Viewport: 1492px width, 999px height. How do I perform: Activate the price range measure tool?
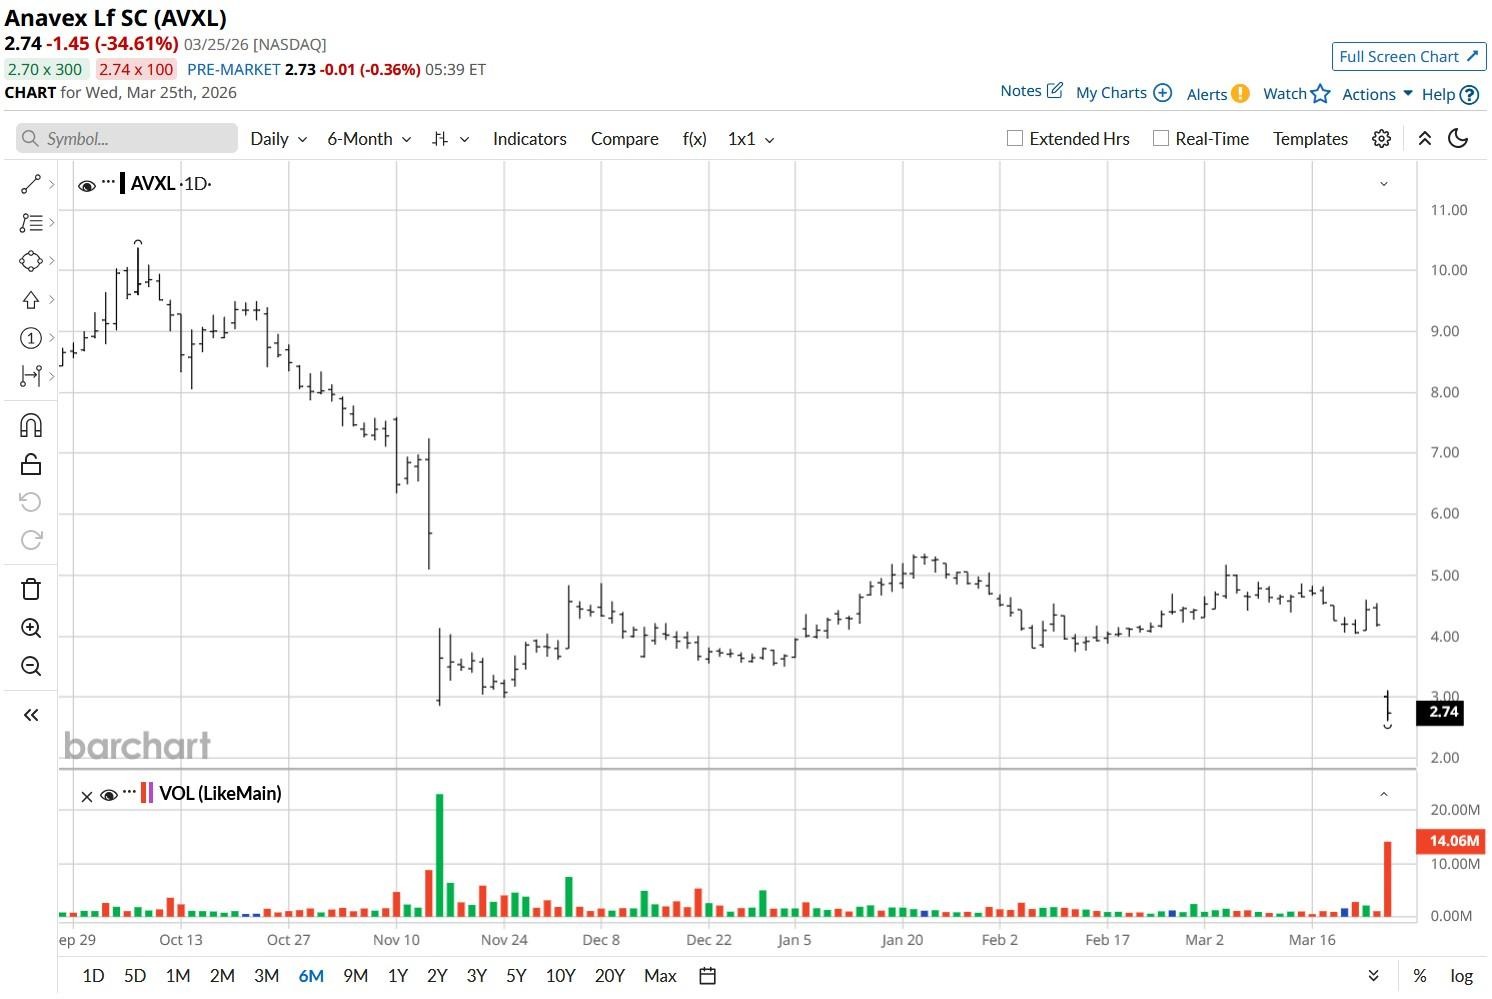point(31,376)
